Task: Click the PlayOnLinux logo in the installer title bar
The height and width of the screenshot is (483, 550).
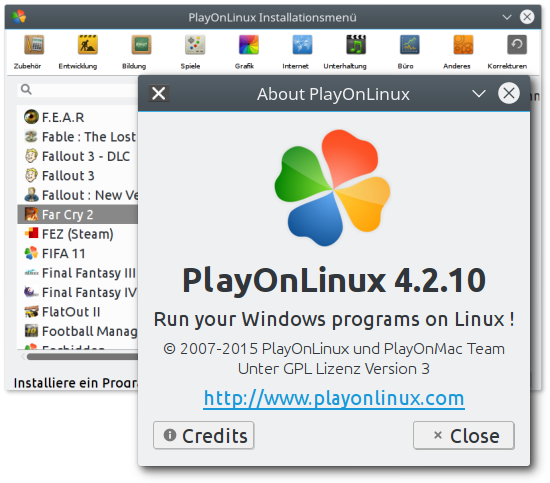Action: [x=19, y=16]
